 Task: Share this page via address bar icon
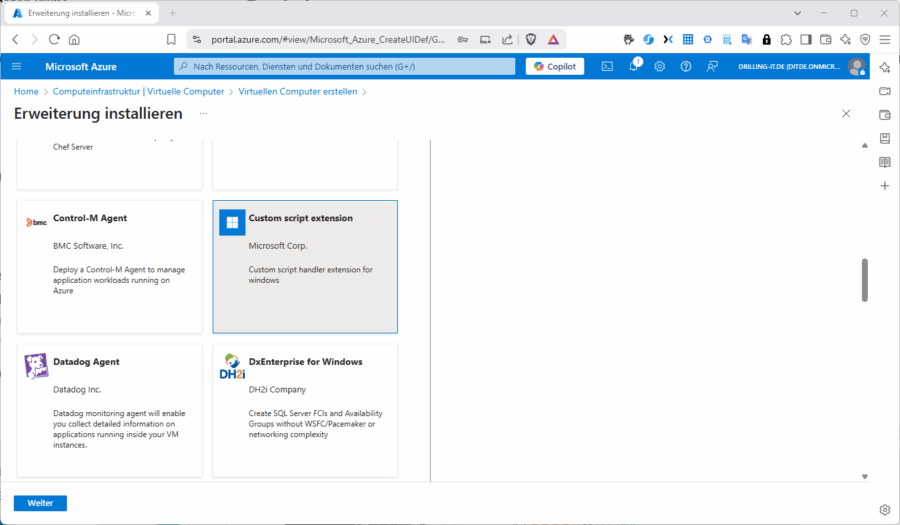click(507, 39)
